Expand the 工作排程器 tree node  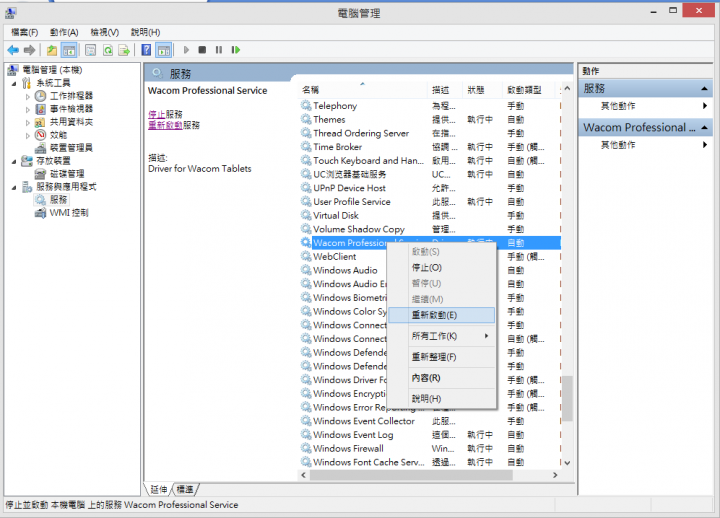click(28, 96)
